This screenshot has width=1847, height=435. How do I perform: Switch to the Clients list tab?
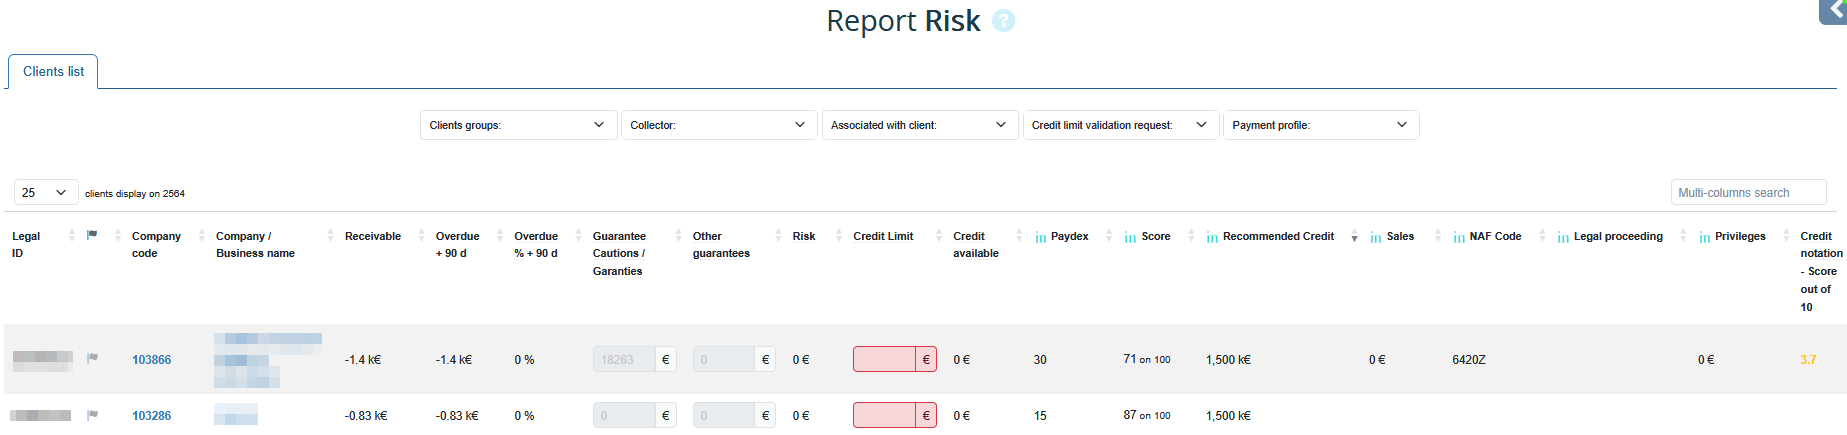click(53, 72)
